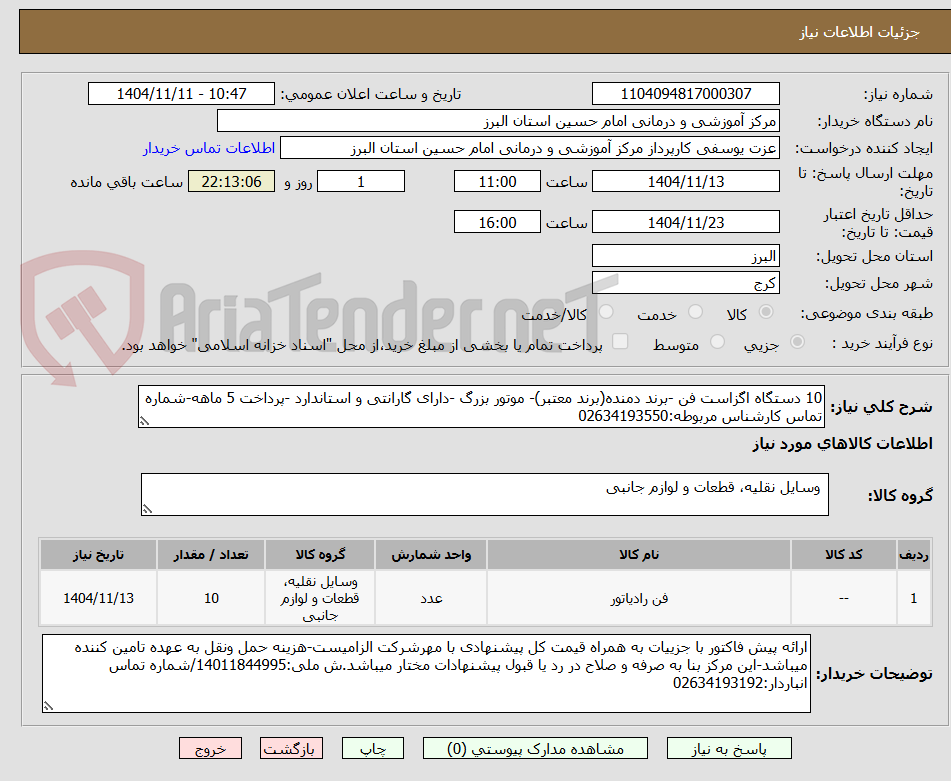Click the گروه کالا table column header
951x781 pixels.
(x=320, y=555)
